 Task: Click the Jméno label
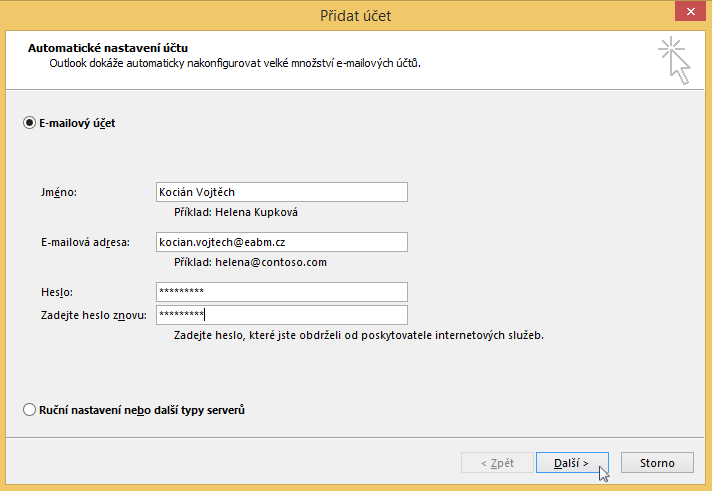click(59, 192)
